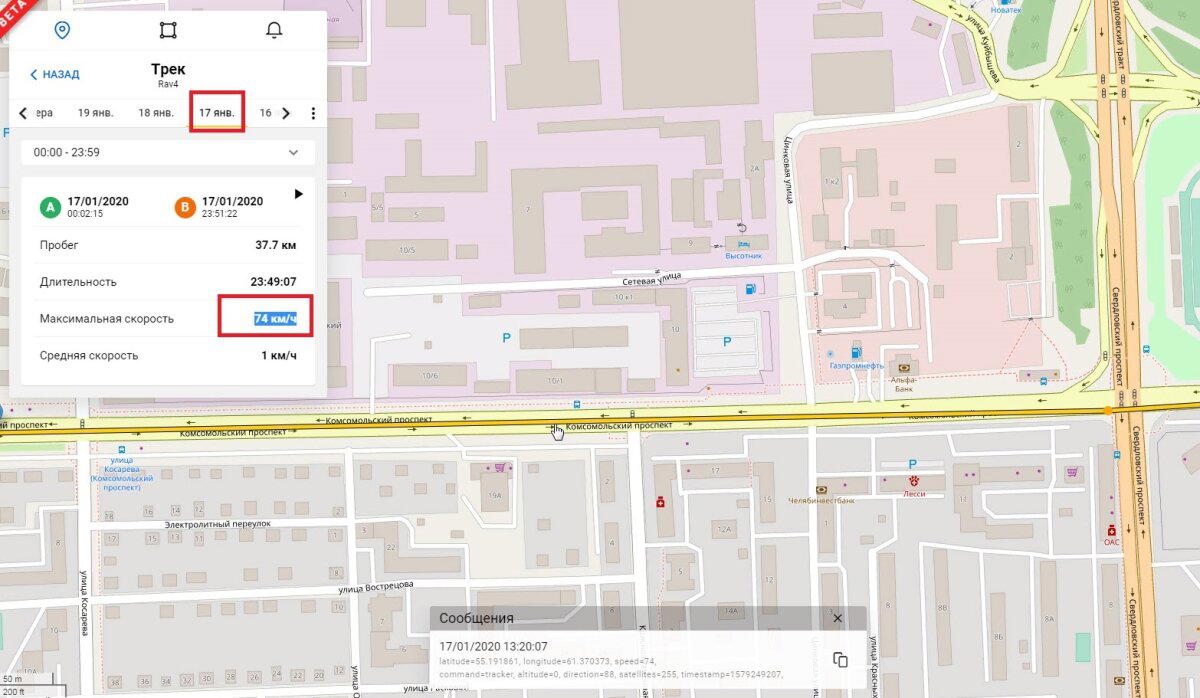Image resolution: width=1200 pixels, height=698 pixels.
Task: Click the message latitude/longitude details text
Action: tap(612, 668)
